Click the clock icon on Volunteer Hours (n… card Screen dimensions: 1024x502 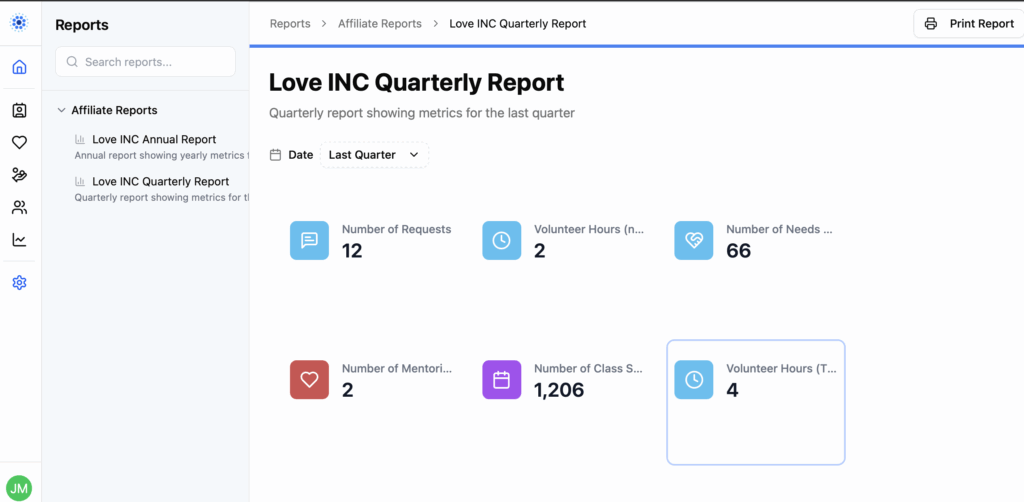point(502,240)
